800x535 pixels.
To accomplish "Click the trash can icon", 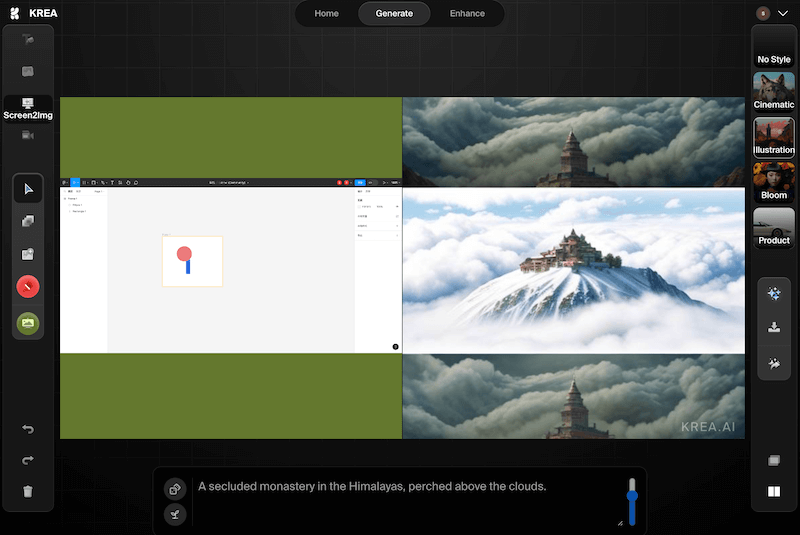I will tap(28, 491).
